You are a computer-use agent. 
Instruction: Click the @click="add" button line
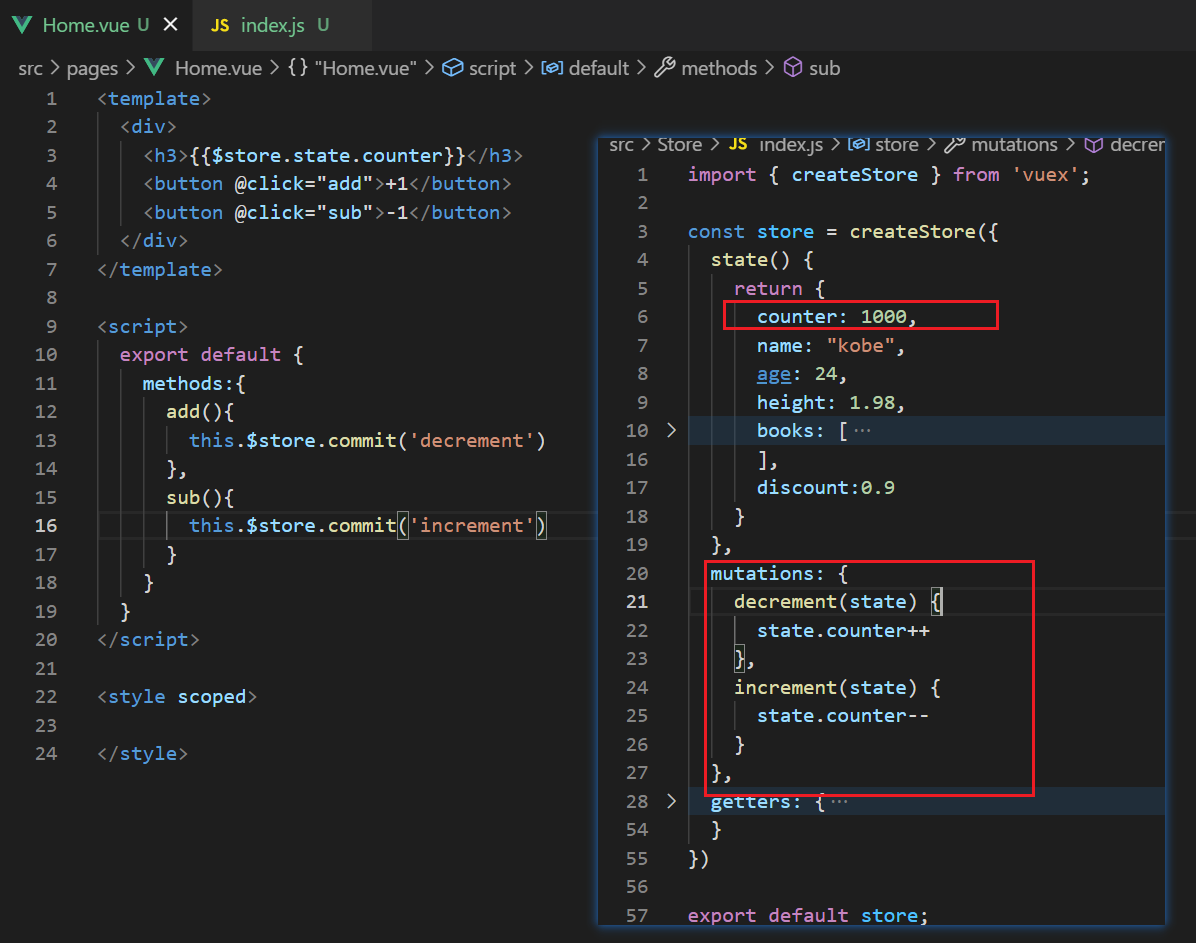coord(327,184)
